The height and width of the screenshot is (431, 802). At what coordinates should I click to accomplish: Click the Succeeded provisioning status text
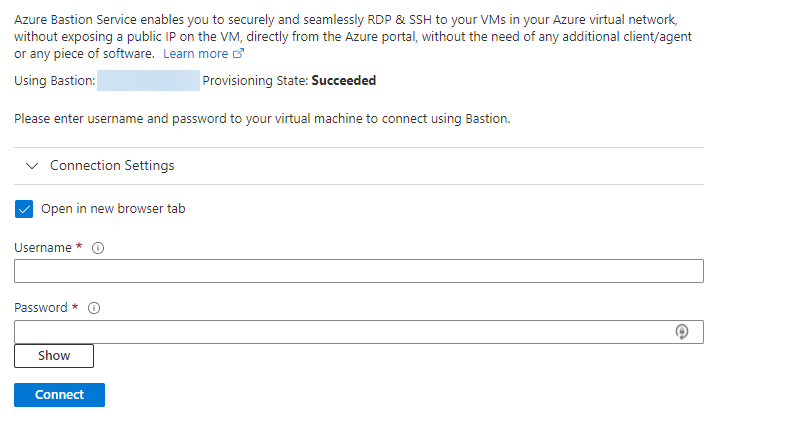[344, 81]
